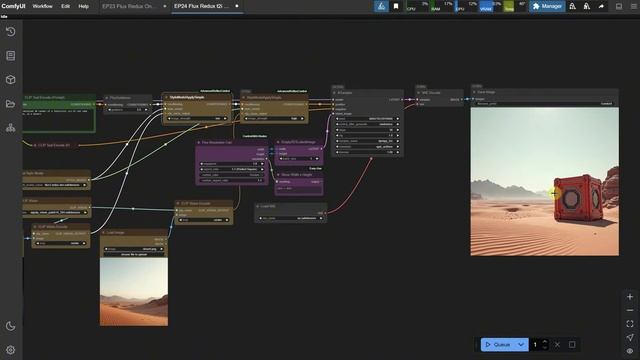Open the vae_name dropdown in Load VAE

pyautogui.click(x=291, y=218)
